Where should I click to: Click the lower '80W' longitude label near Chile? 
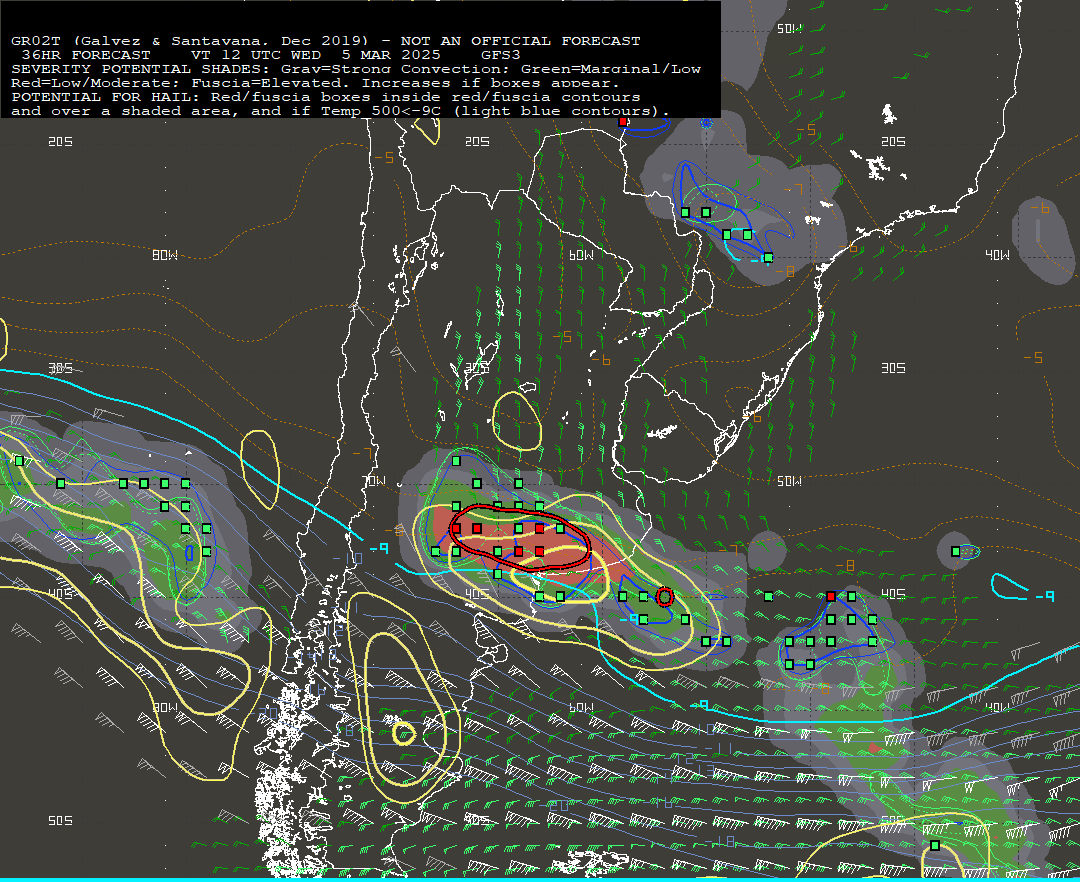(x=165, y=708)
